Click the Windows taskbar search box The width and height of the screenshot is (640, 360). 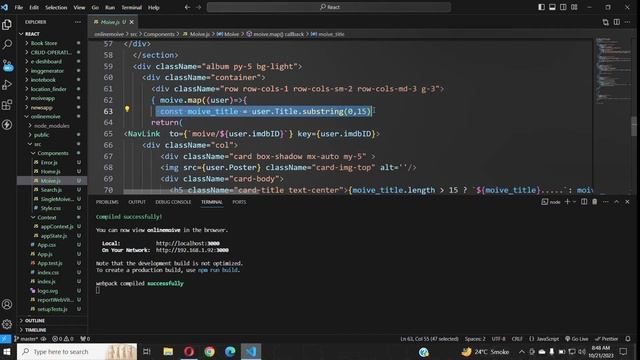tap(77, 351)
